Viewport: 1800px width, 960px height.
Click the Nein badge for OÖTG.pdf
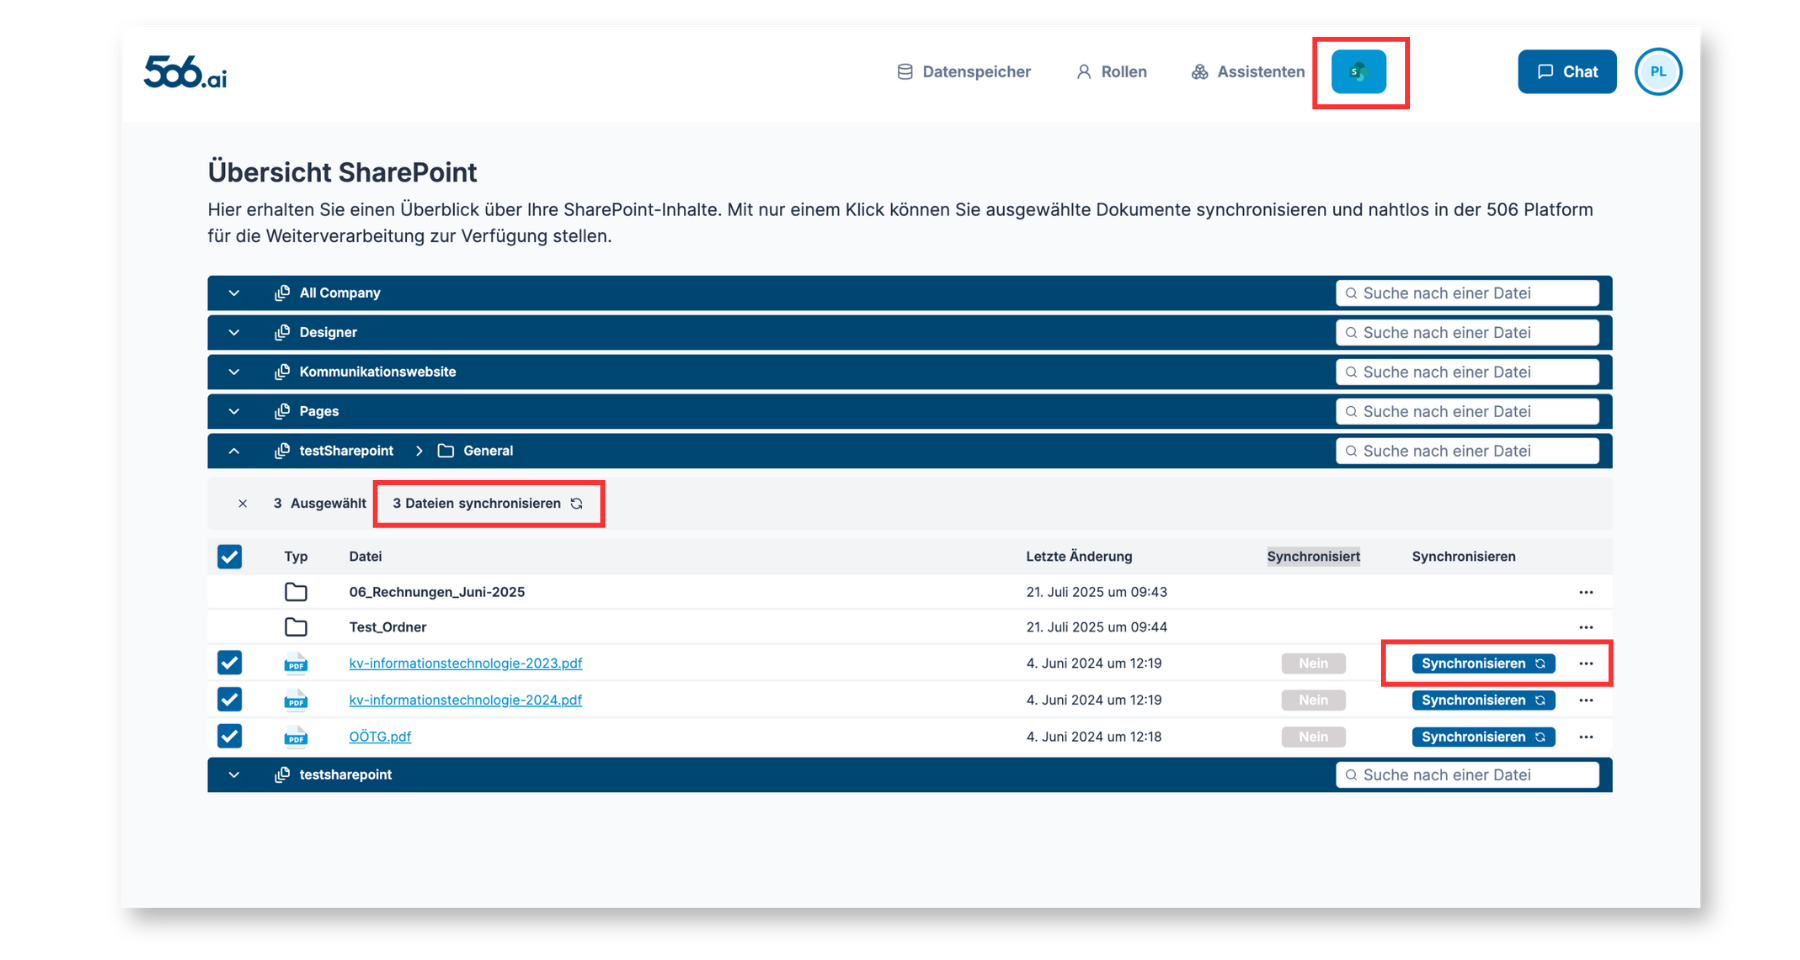coord(1313,737)
